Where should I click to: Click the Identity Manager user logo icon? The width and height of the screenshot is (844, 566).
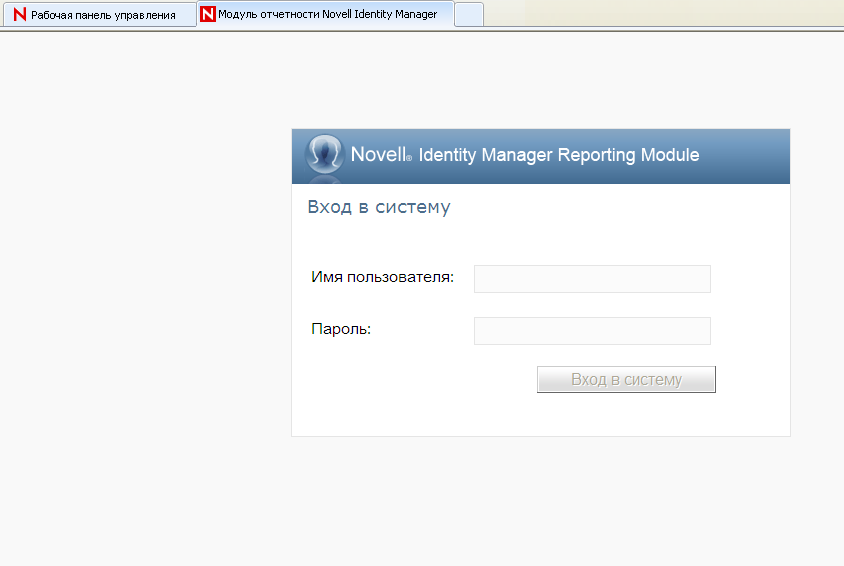click(x=324, y=154)
